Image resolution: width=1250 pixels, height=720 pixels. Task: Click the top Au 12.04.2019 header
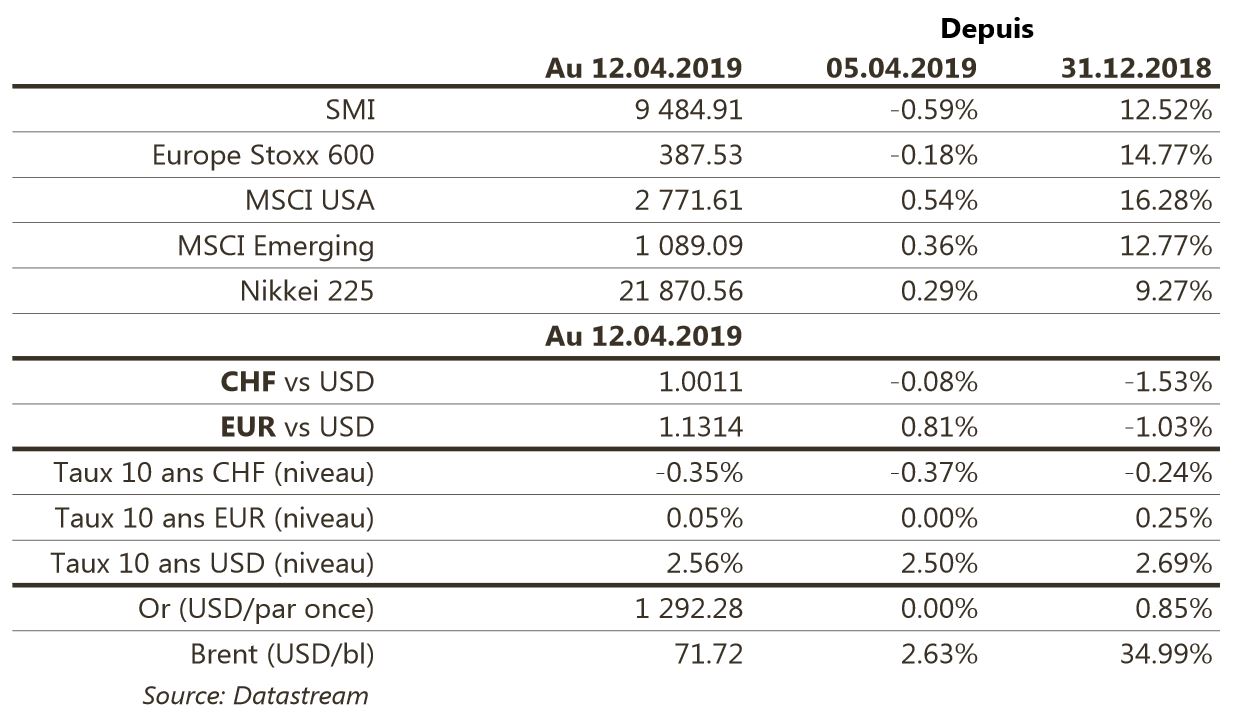coord(644,68)
